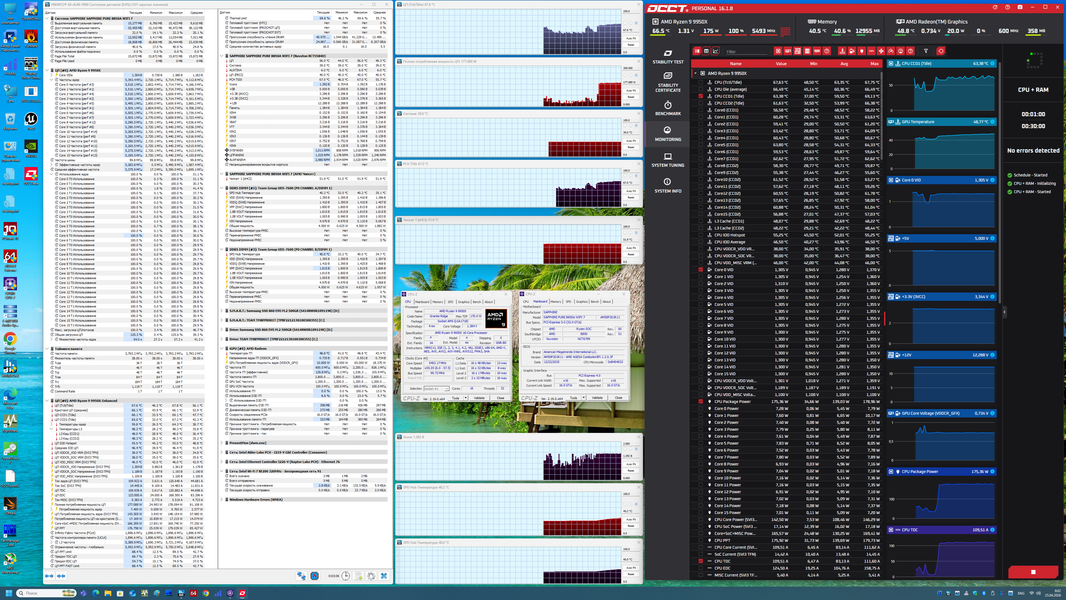Check the Core0 (CCD1) checkbox in OCCT
The image size is (1066, 600).
point(701,110)
